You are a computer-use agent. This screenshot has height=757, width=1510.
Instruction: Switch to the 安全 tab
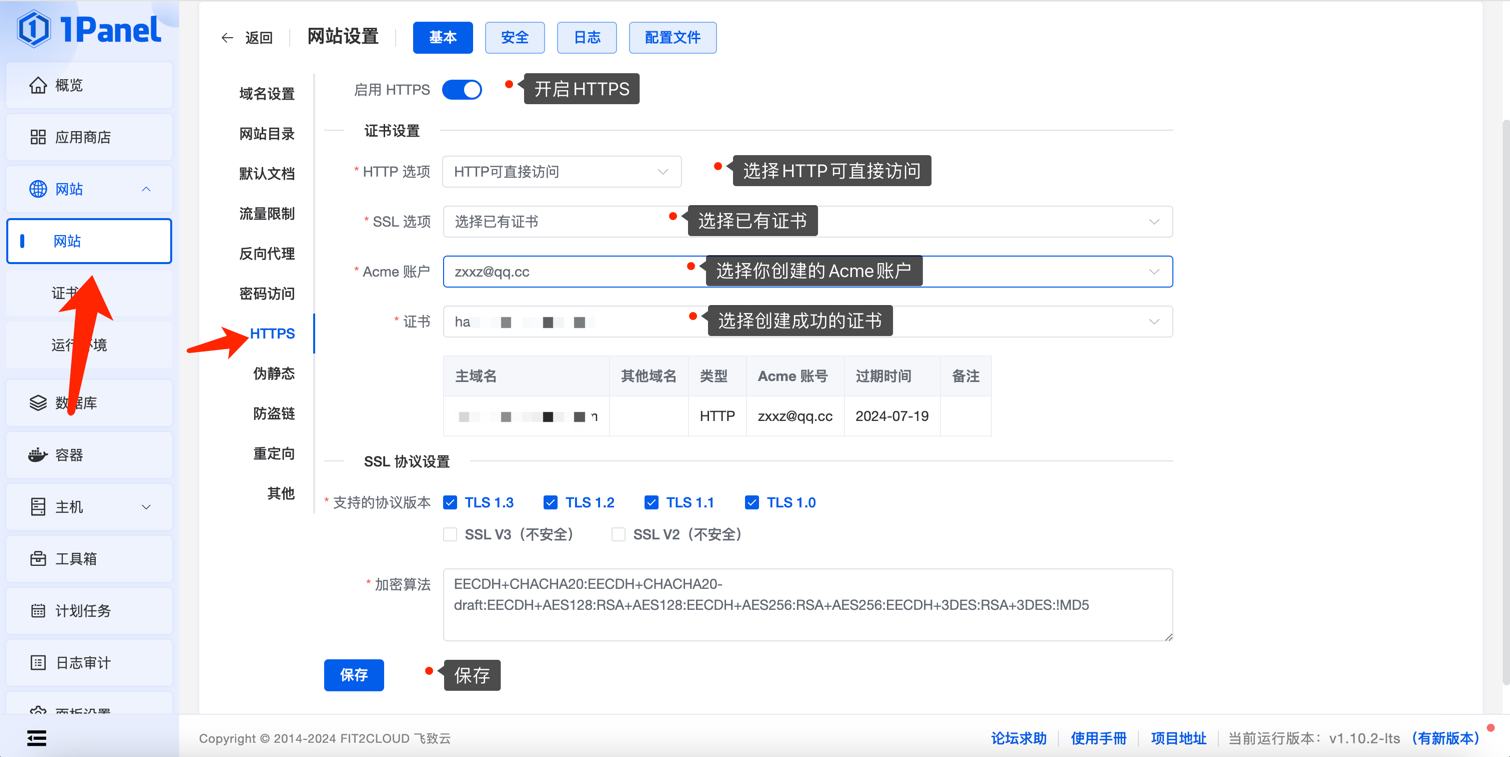(x=514, y=38)
